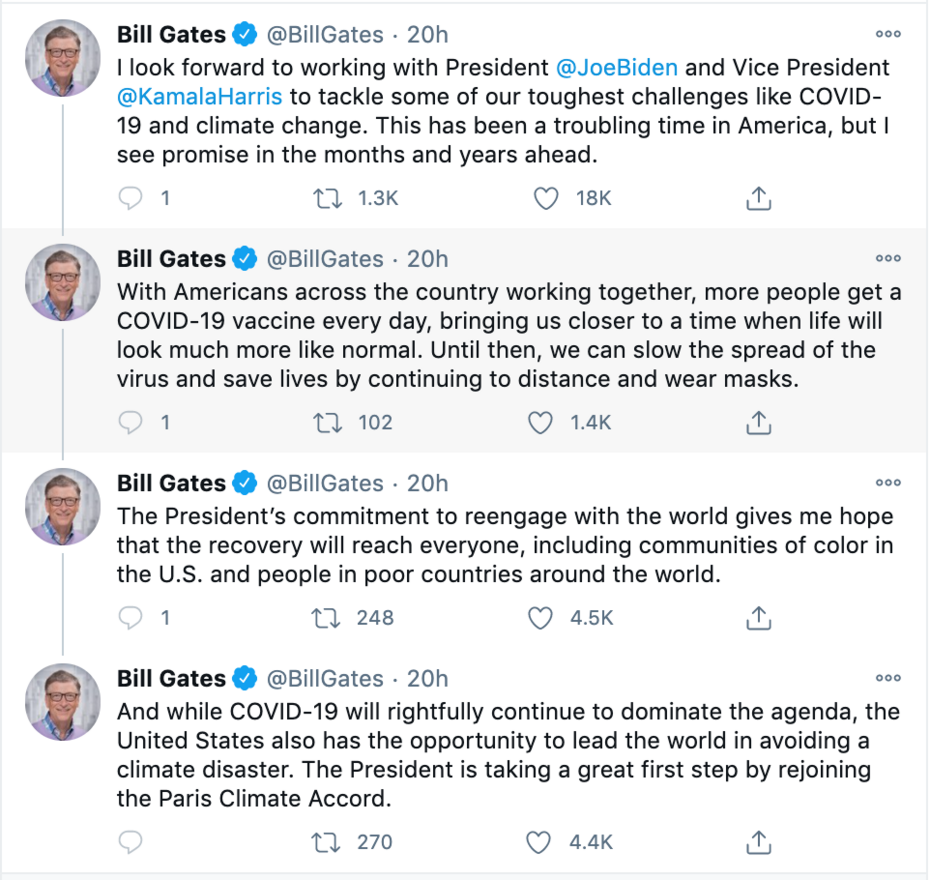Viewport: 930px width, 880px height.
Task: Like the tweet with 18K likes
Action: (x=545, y=199)
